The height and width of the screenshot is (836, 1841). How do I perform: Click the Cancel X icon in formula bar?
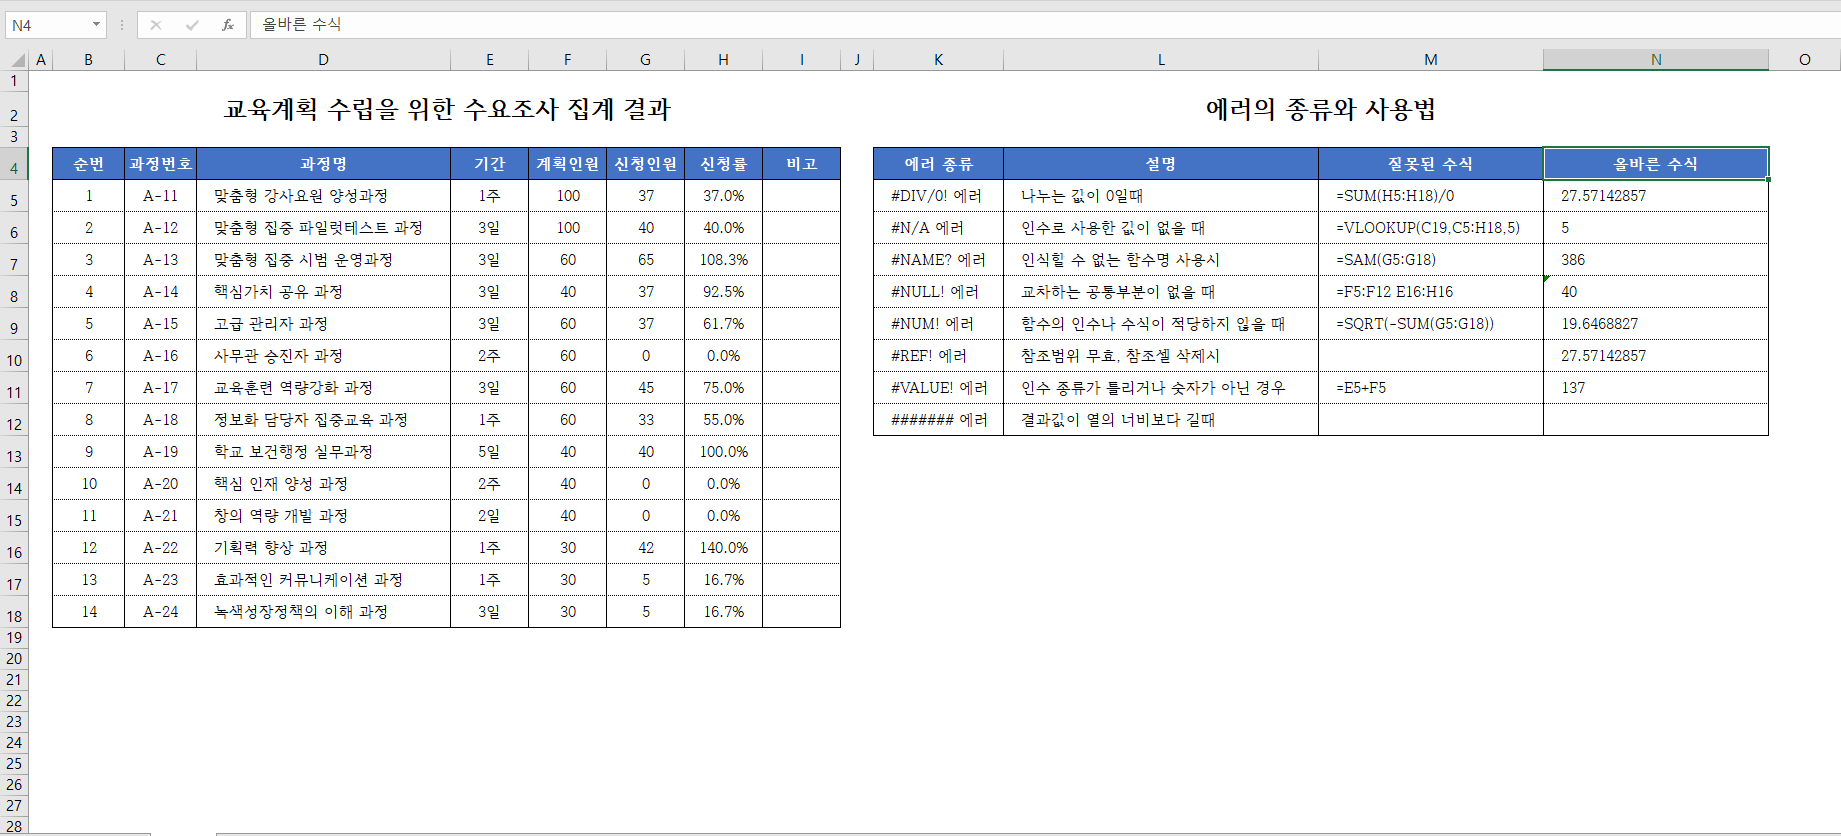pyautogui.click(x=156, y=25)
